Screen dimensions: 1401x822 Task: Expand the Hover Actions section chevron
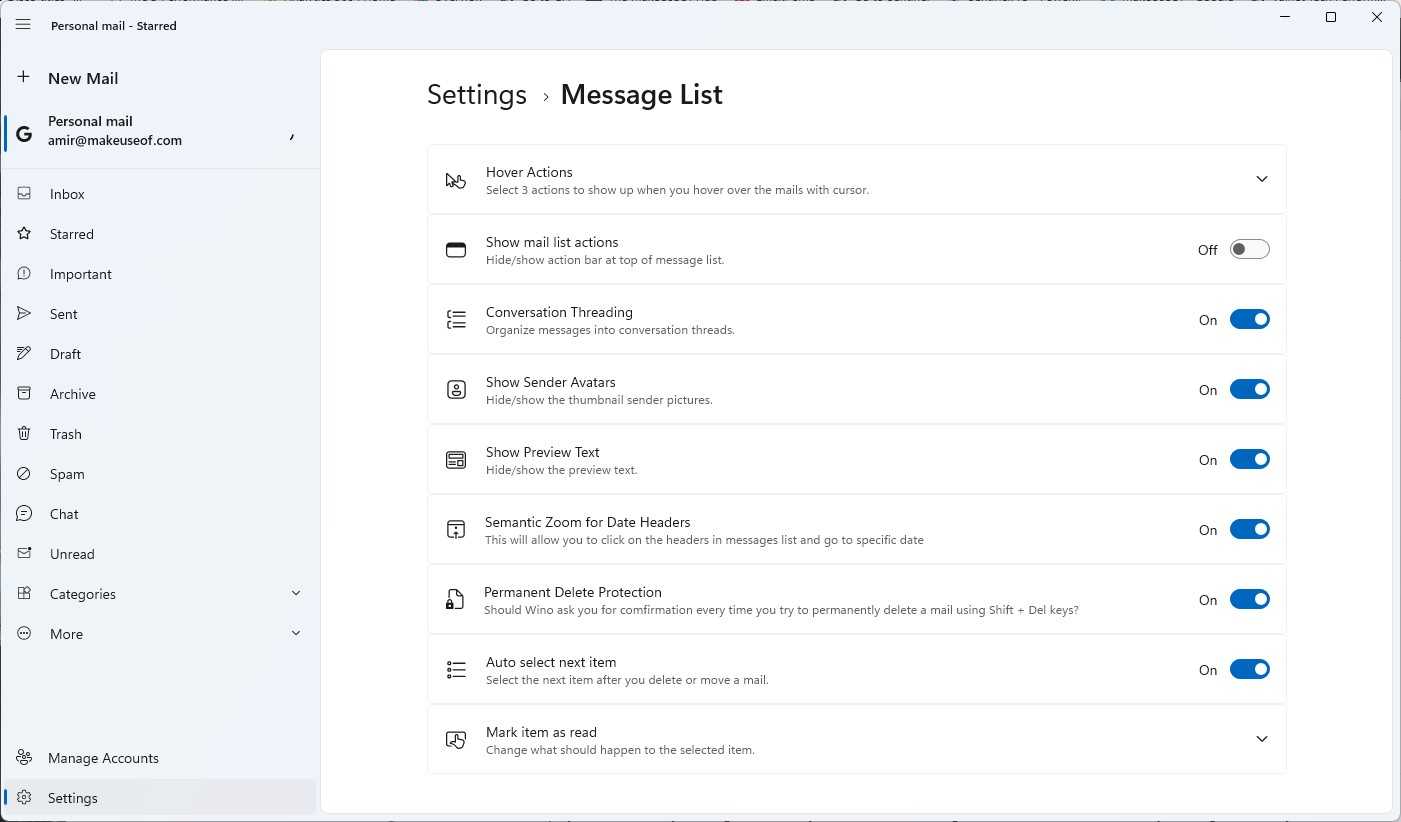[1262, 179]
